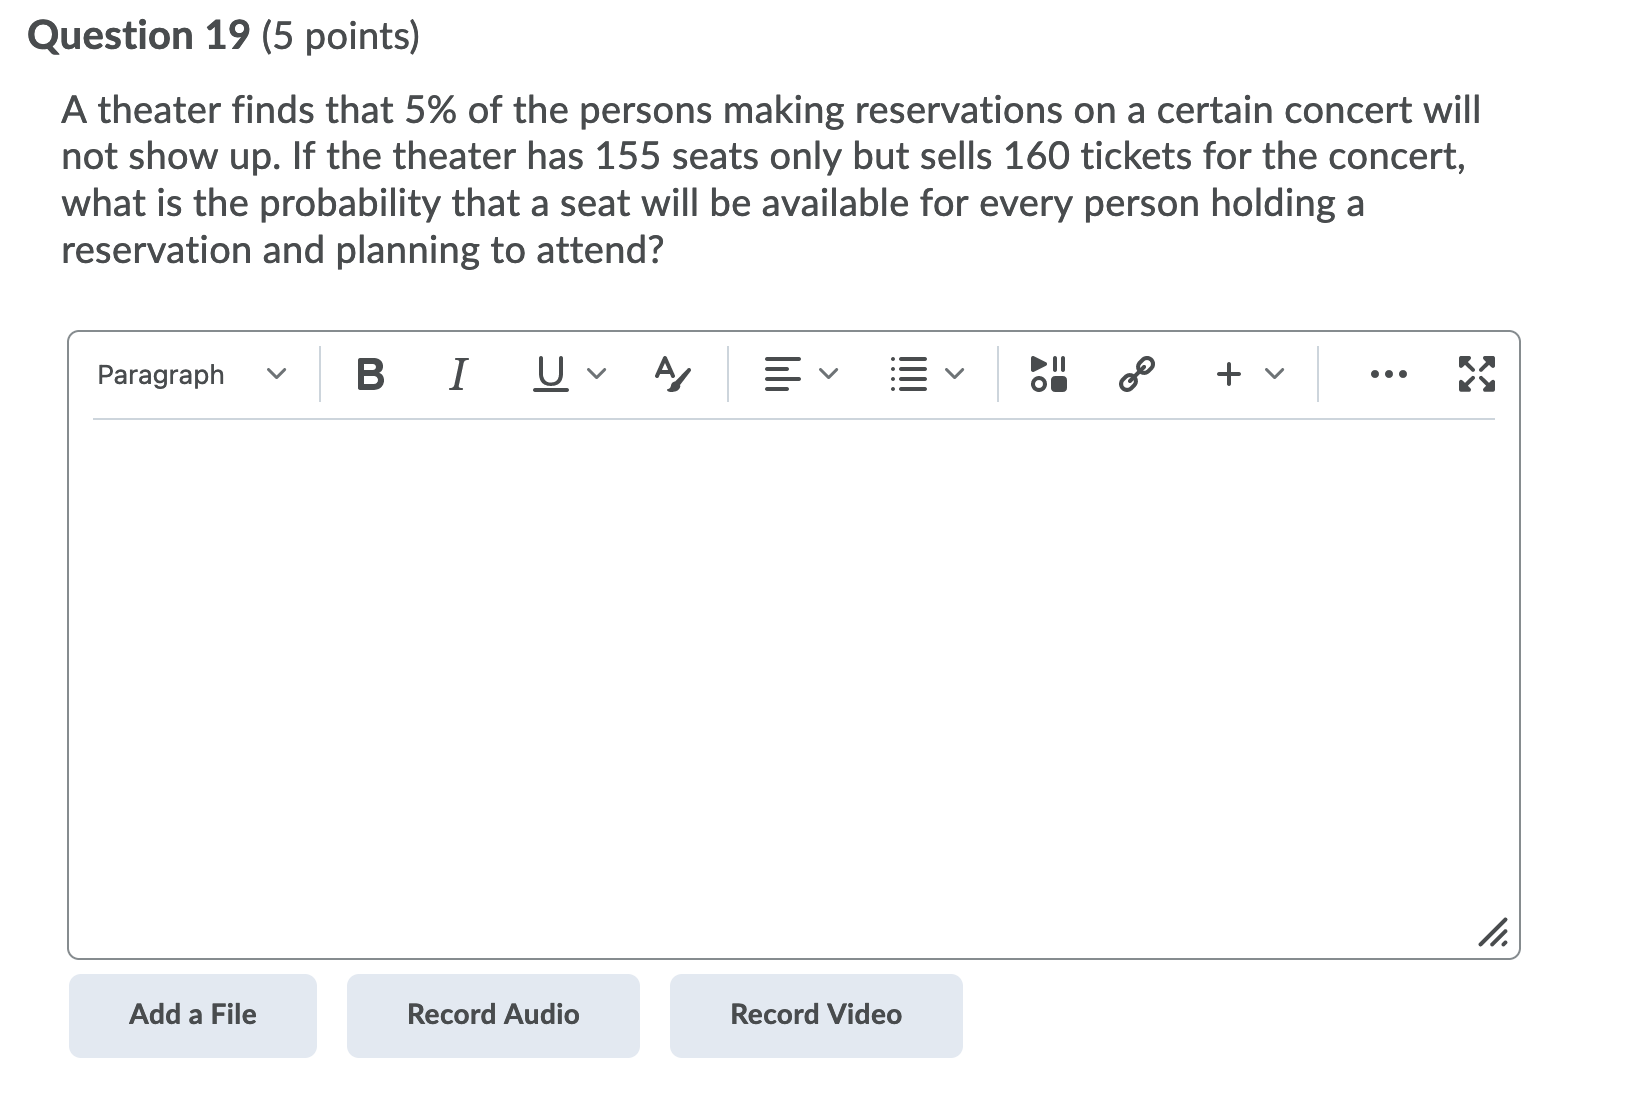Image resolution: width=1636 pixels, height=1106 pixels.
Task: Open the alignment dropdown chevron
Action: [x=827, y=374]
